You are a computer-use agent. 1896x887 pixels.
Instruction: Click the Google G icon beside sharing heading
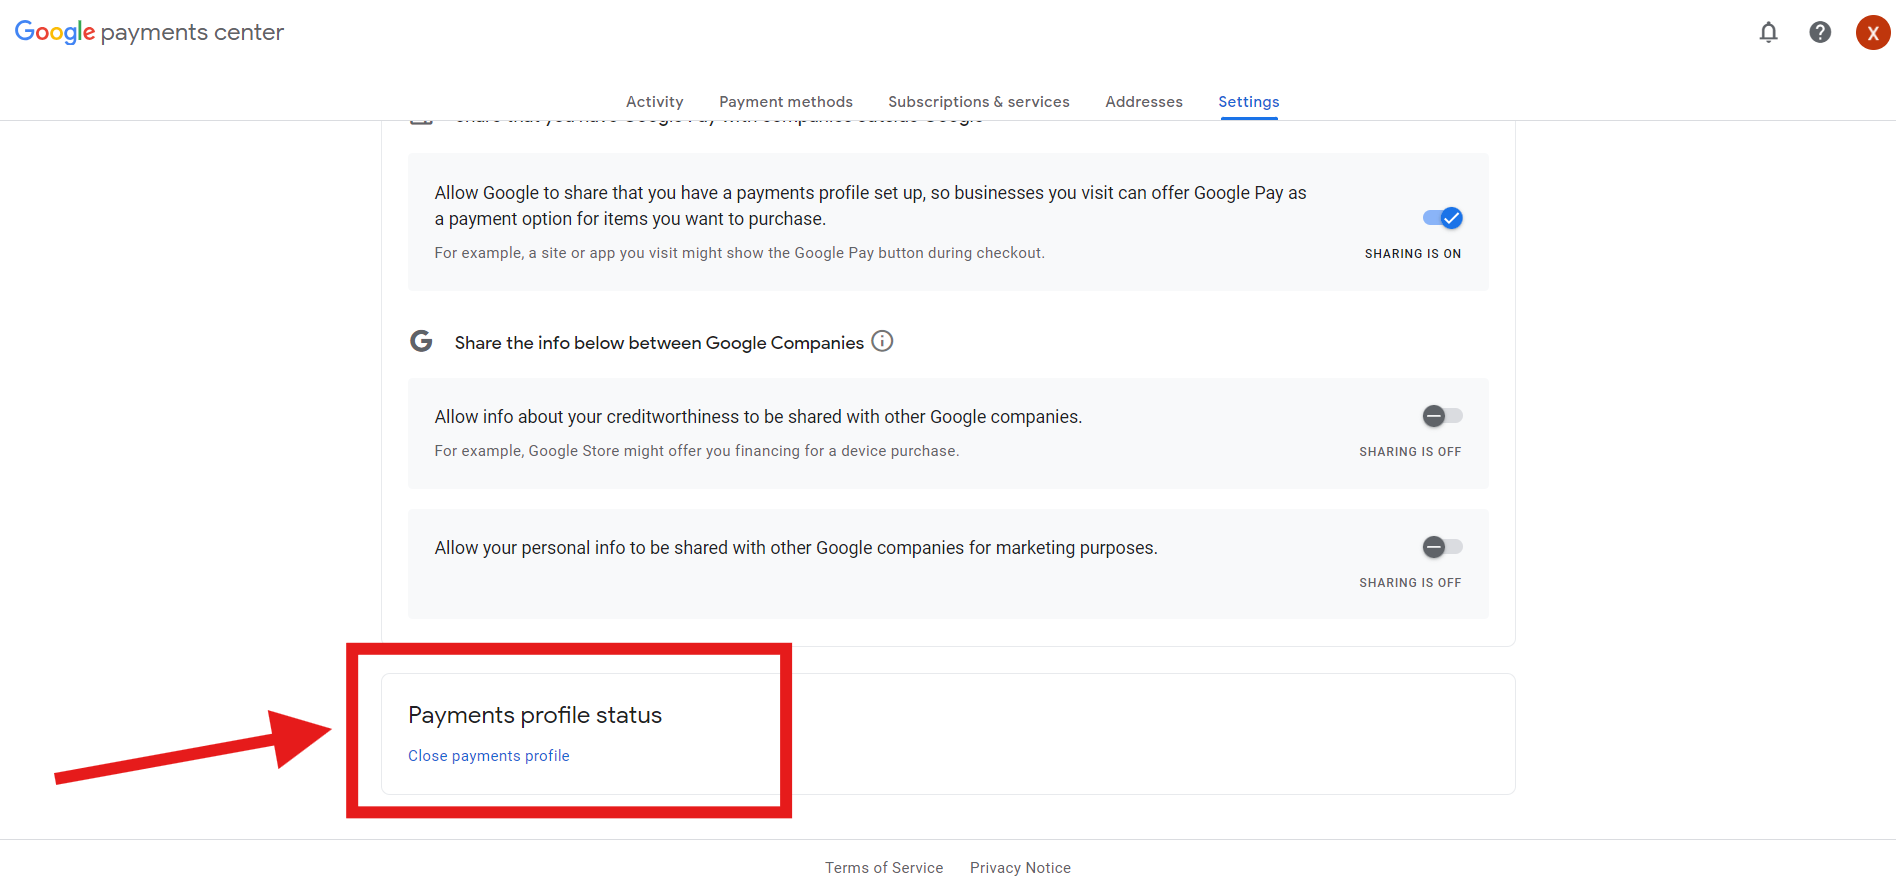coord(421,341)
